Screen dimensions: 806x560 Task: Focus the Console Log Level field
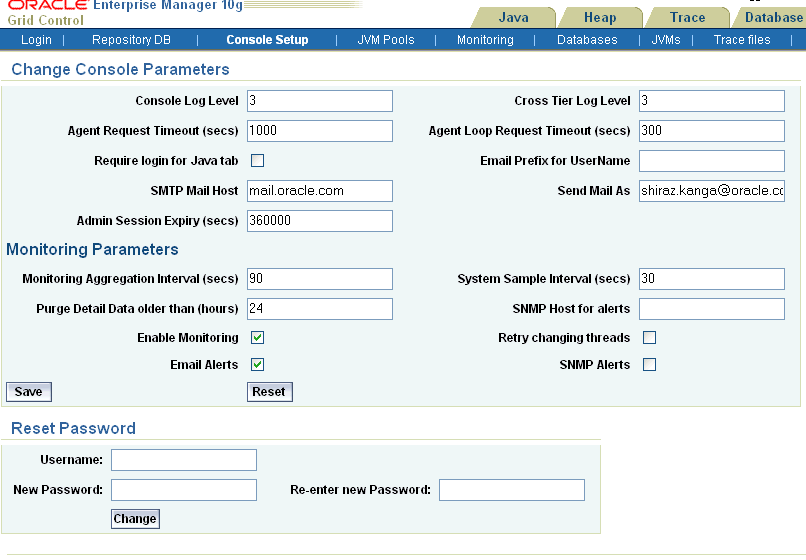point(320,101)
